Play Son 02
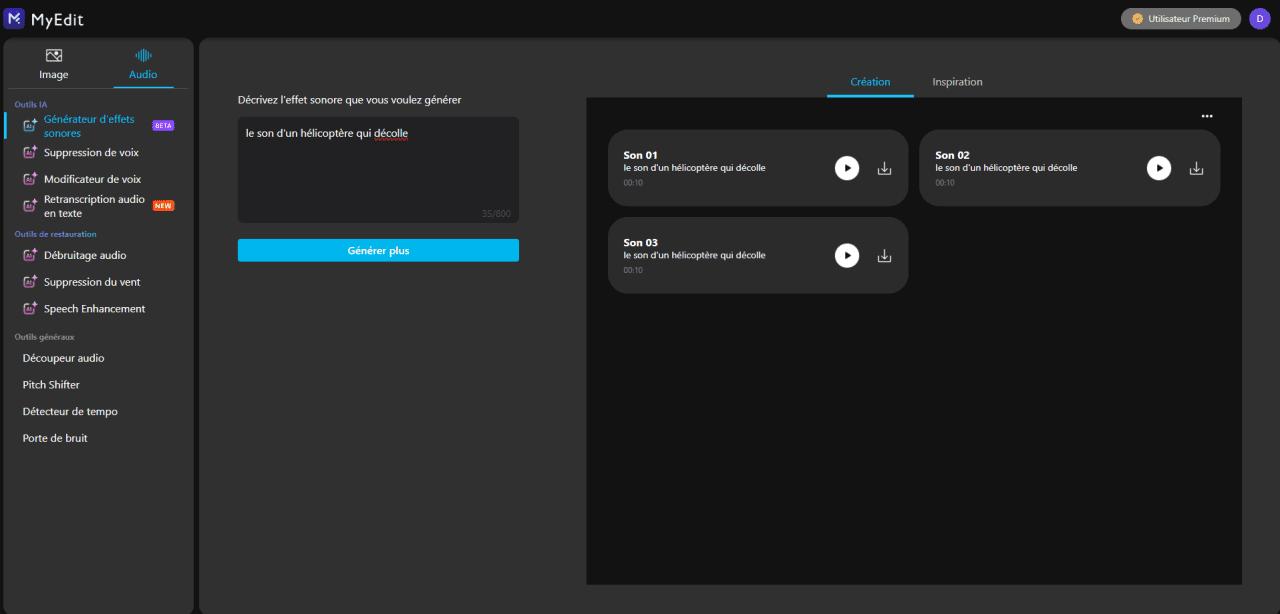 pyautogui.click(x=1159, y=168)
